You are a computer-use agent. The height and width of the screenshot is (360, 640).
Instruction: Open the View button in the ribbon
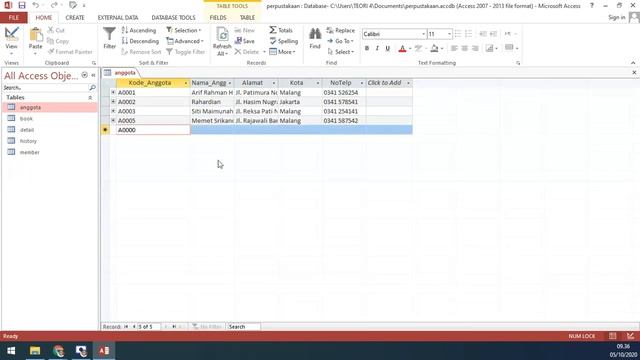11,41
